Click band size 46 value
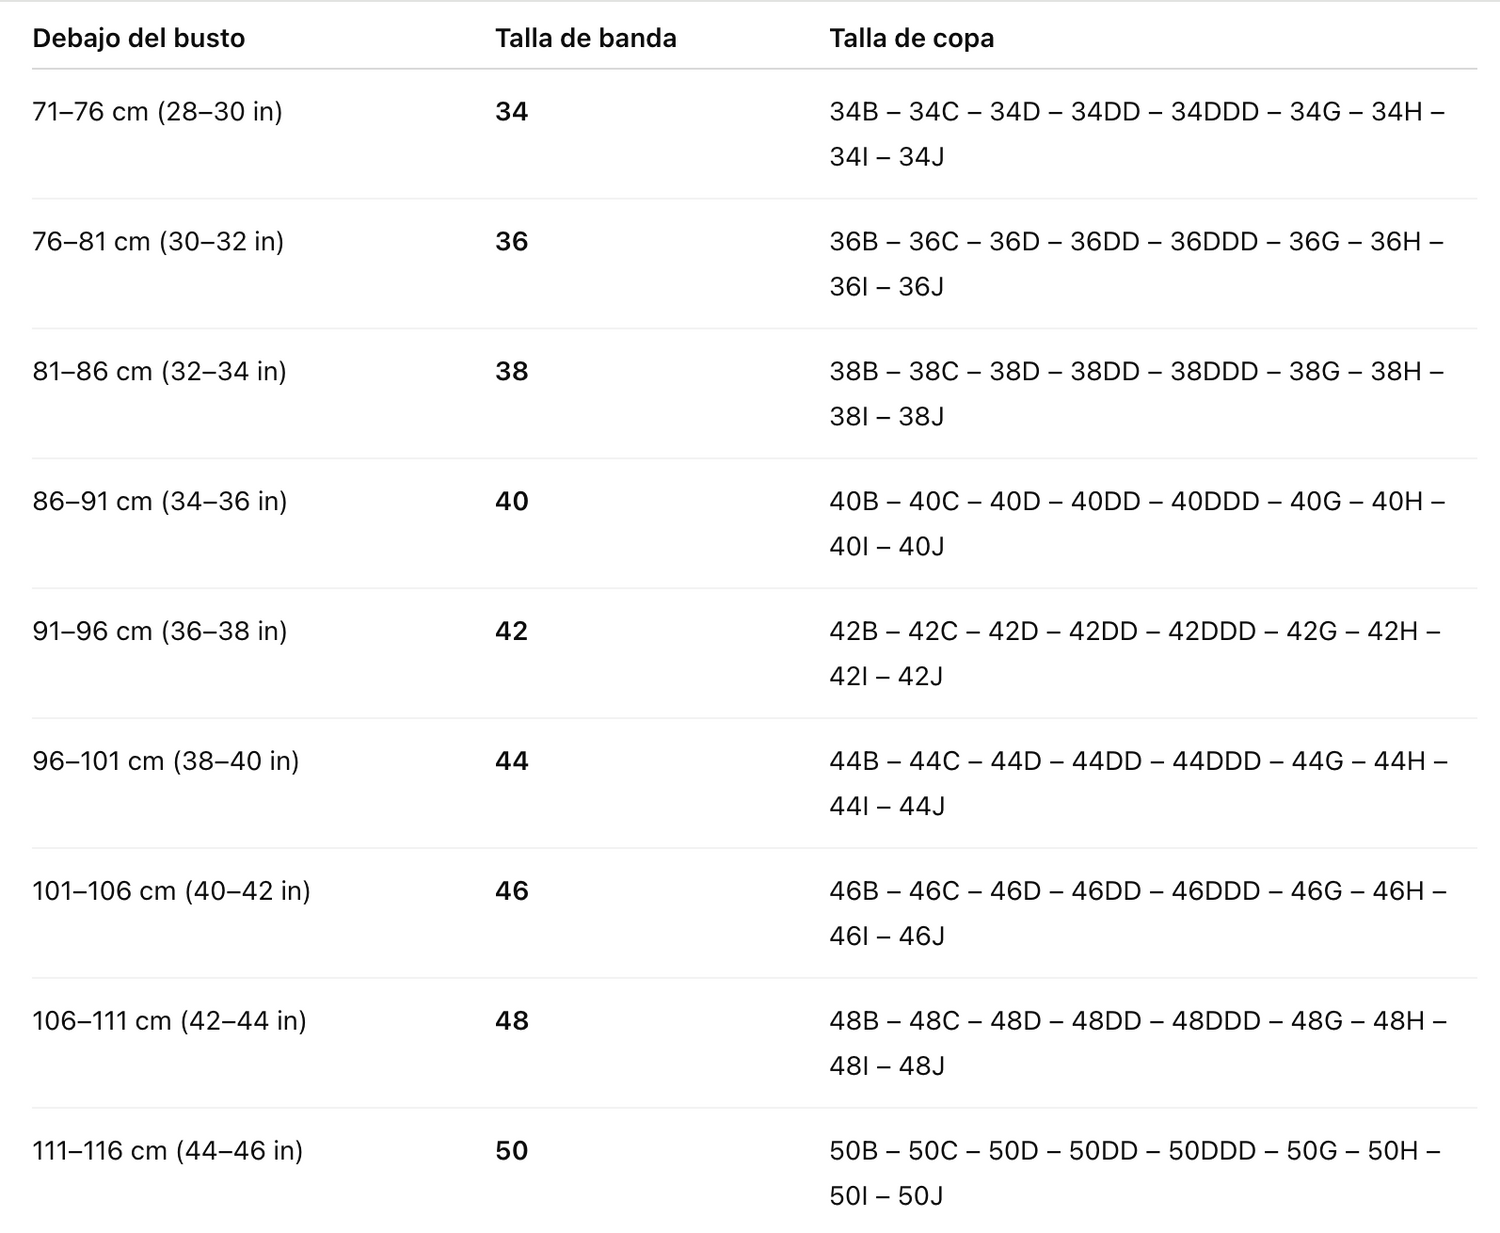Image resolution: width=1500 pixels, height=1233 pixels. tap(511, 891)
